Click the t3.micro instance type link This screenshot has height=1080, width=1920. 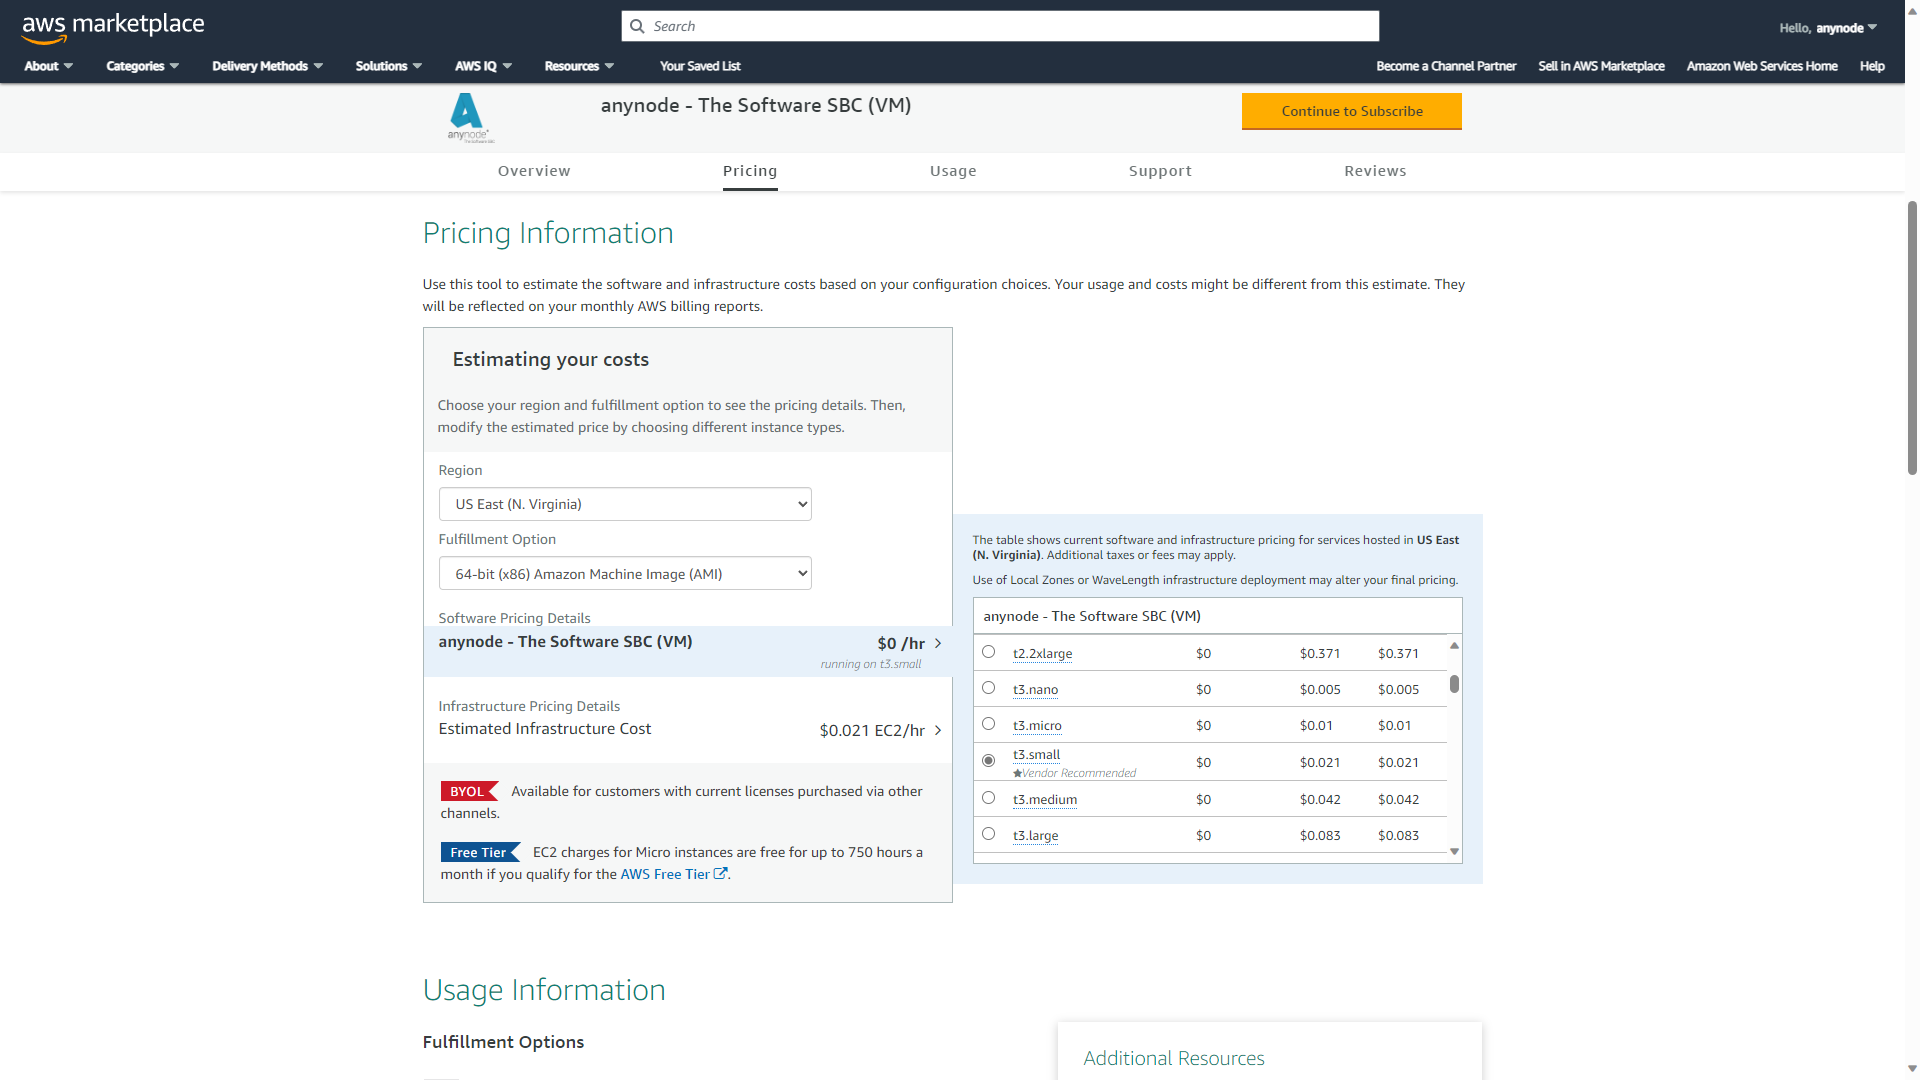click(1037, 725)
